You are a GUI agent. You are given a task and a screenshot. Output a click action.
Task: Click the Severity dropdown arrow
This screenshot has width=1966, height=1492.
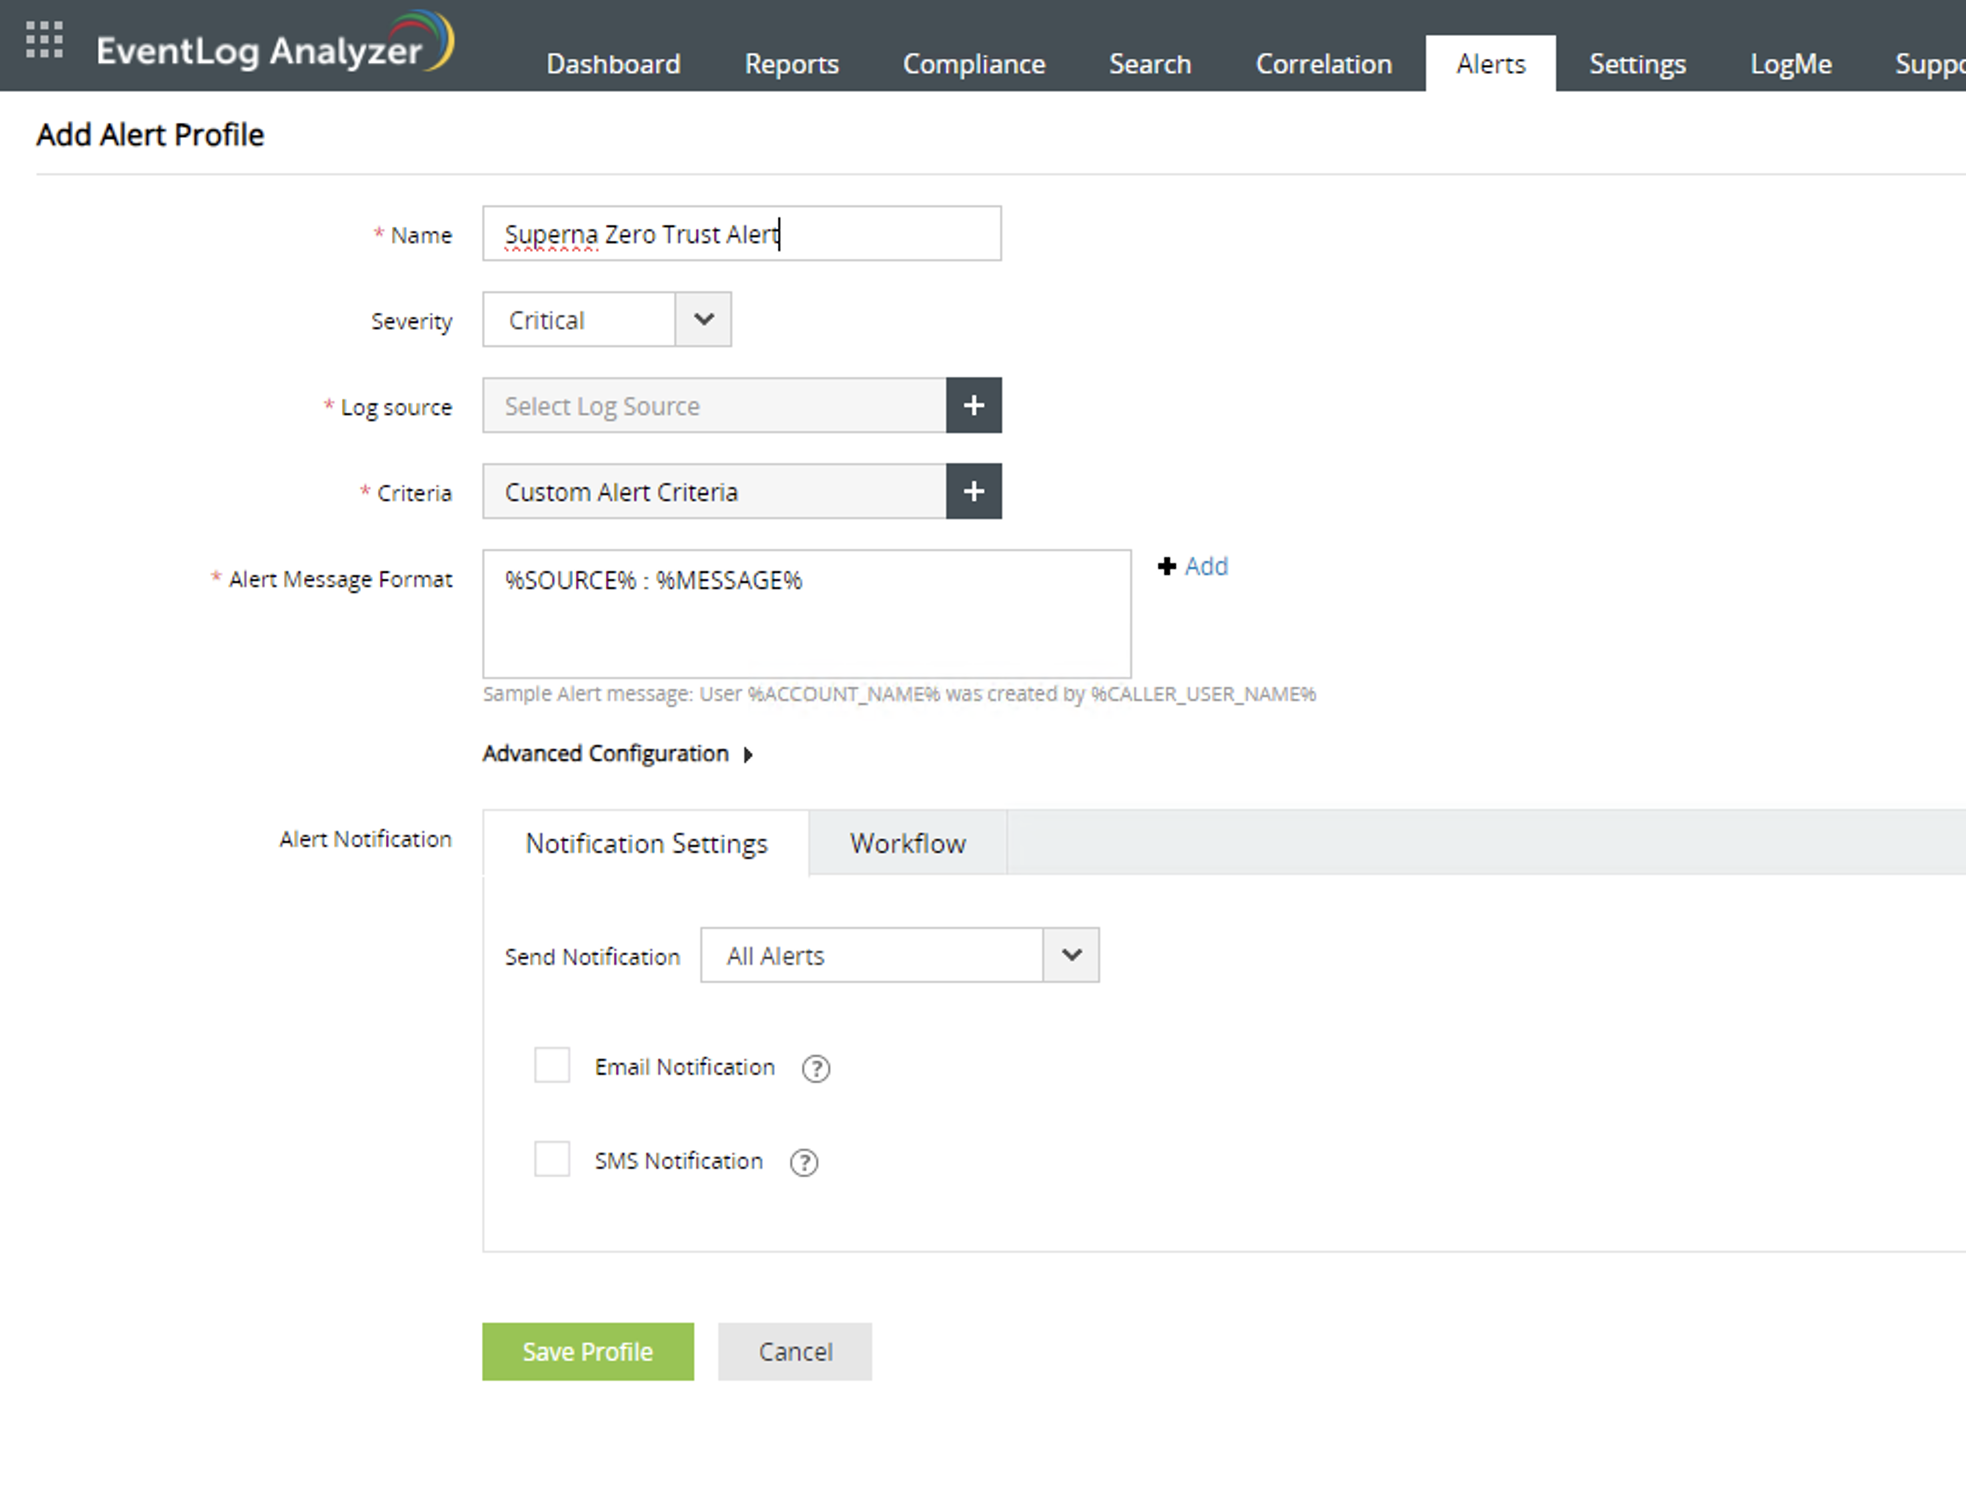pyautogui.click(x=704, y=319)
